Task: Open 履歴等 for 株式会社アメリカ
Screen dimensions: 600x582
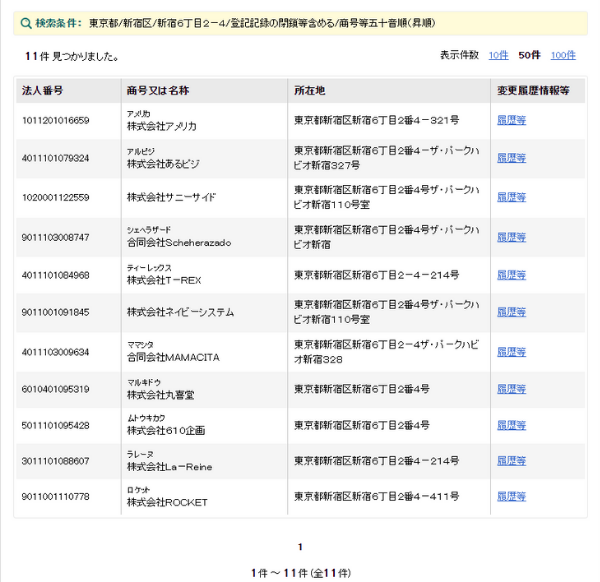Action: click(x=511, y=121)
